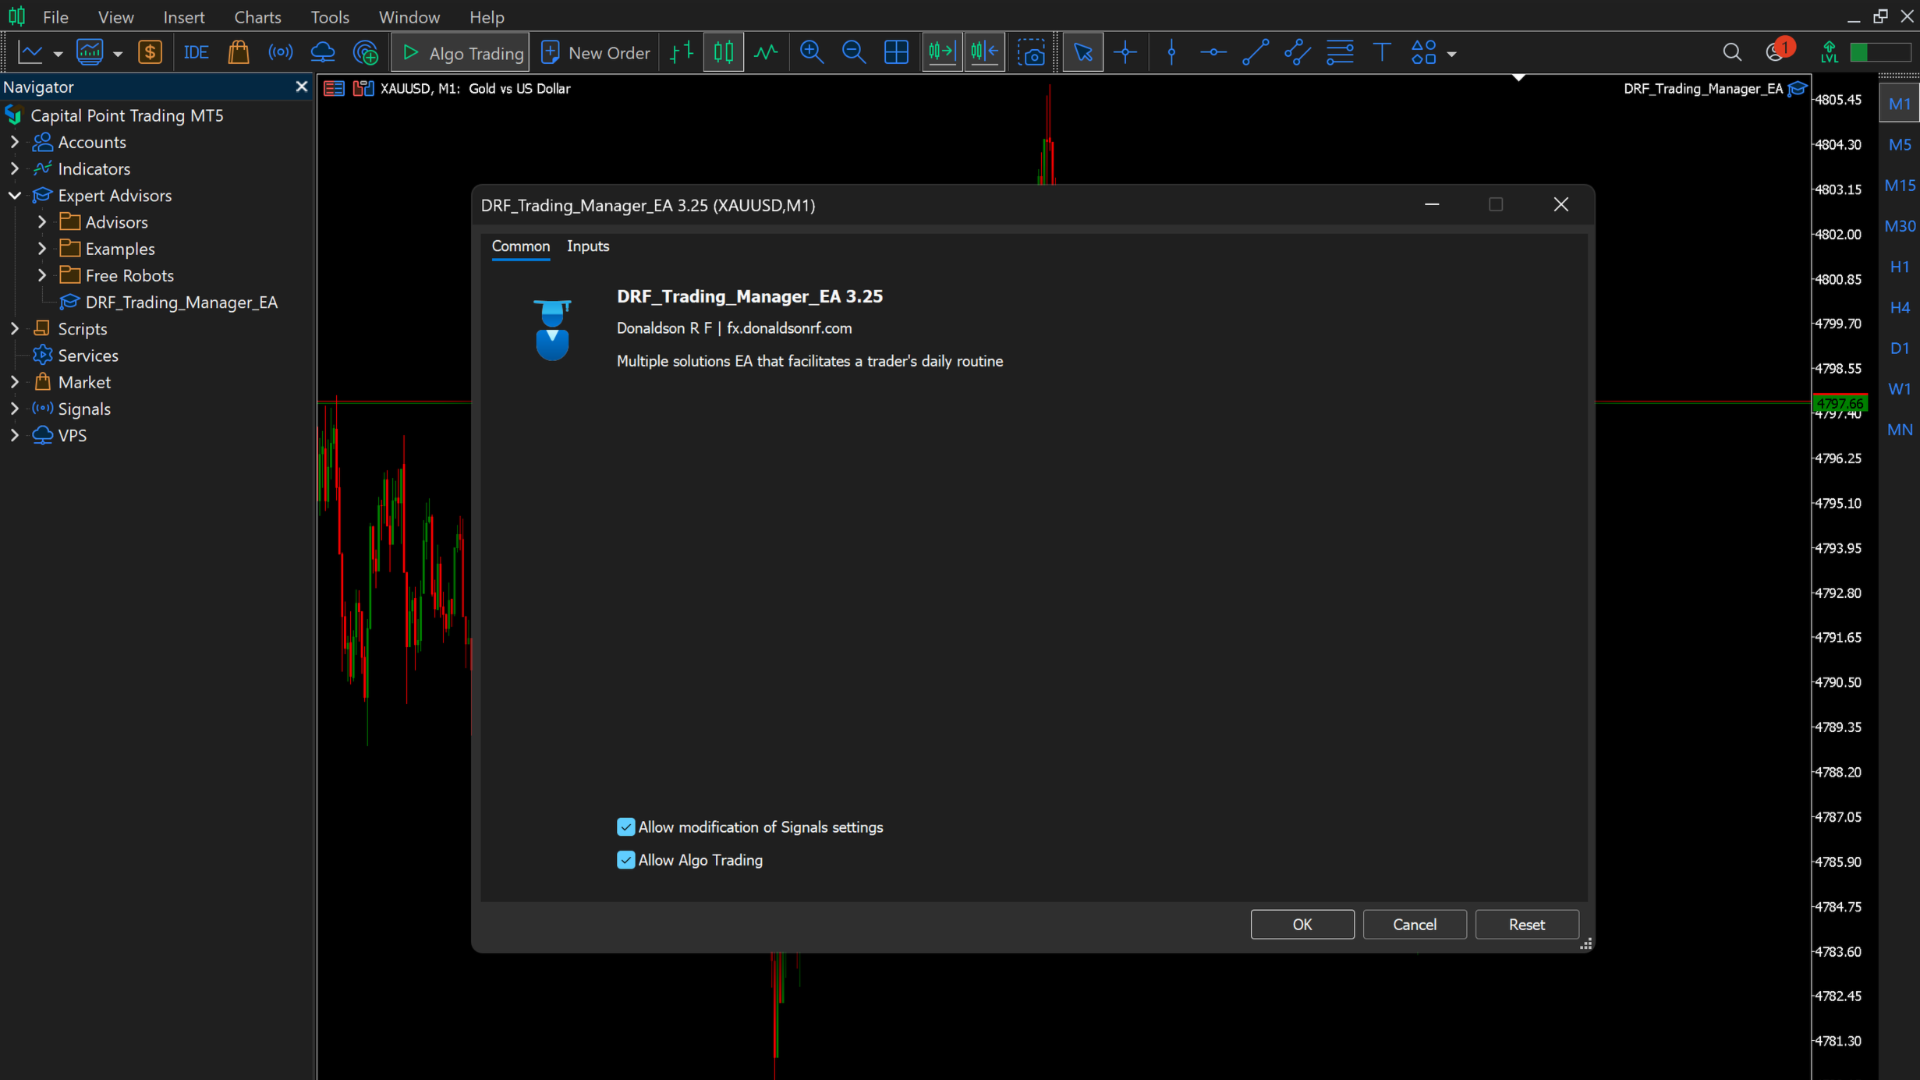Select the crosshair cursor tool
Viewport: 1920px width, 1080px height.
point(1125,53)
